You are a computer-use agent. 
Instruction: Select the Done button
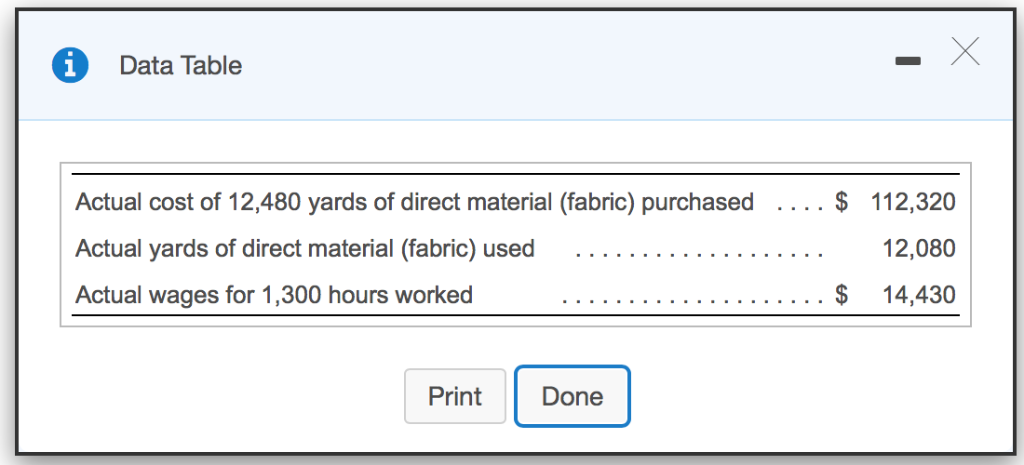572,396
